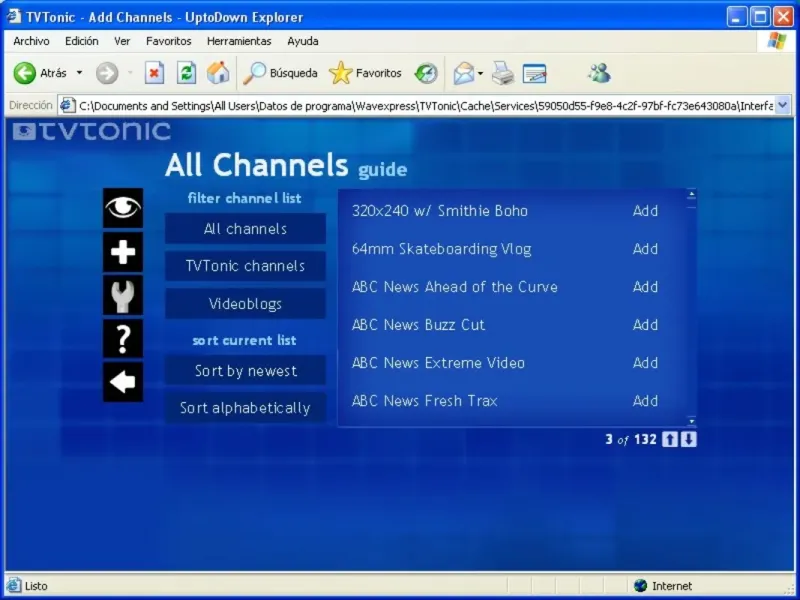The height and width of the screenshot is (600, 800).
Task: Open the address bar dropdown arrow
Action: (782, 105)
